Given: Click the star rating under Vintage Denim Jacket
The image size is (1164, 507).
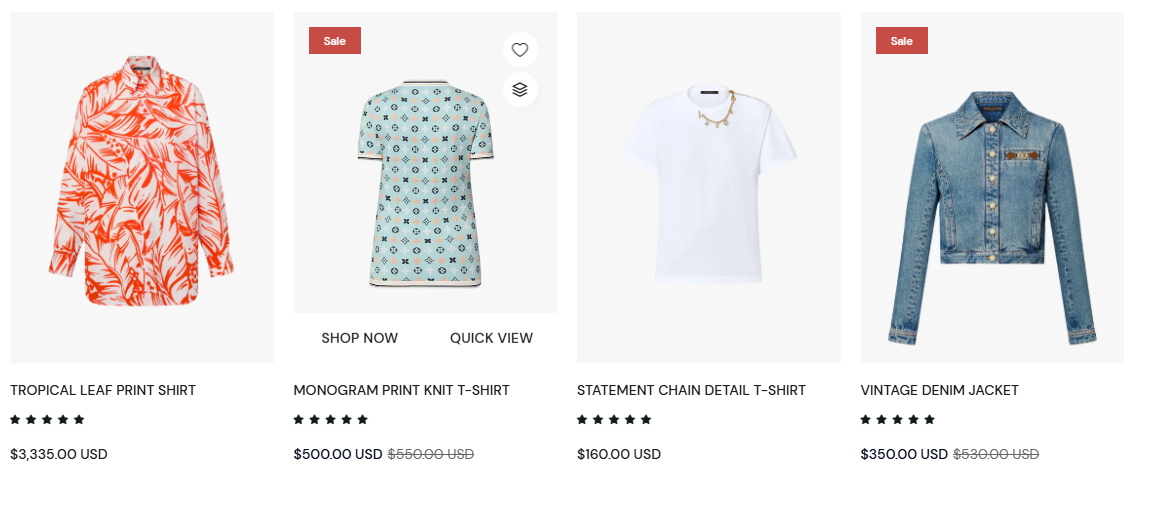Looking at the screenshot, I should [898, 419].
